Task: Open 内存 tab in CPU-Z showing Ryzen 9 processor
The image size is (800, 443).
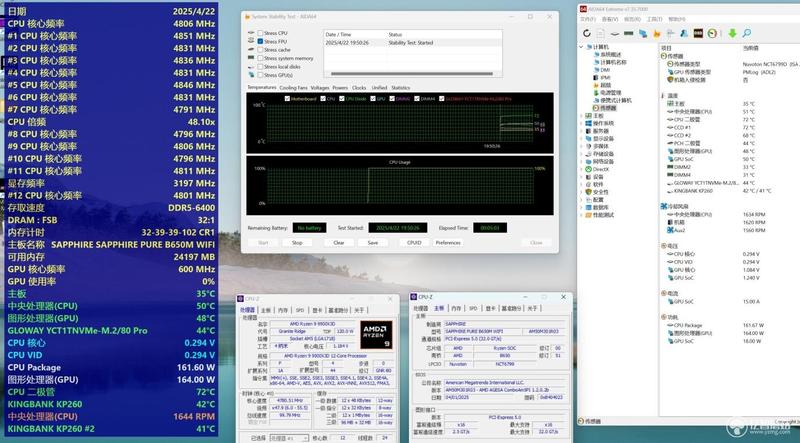Action: pyautogui.click(x=283, y=310)
